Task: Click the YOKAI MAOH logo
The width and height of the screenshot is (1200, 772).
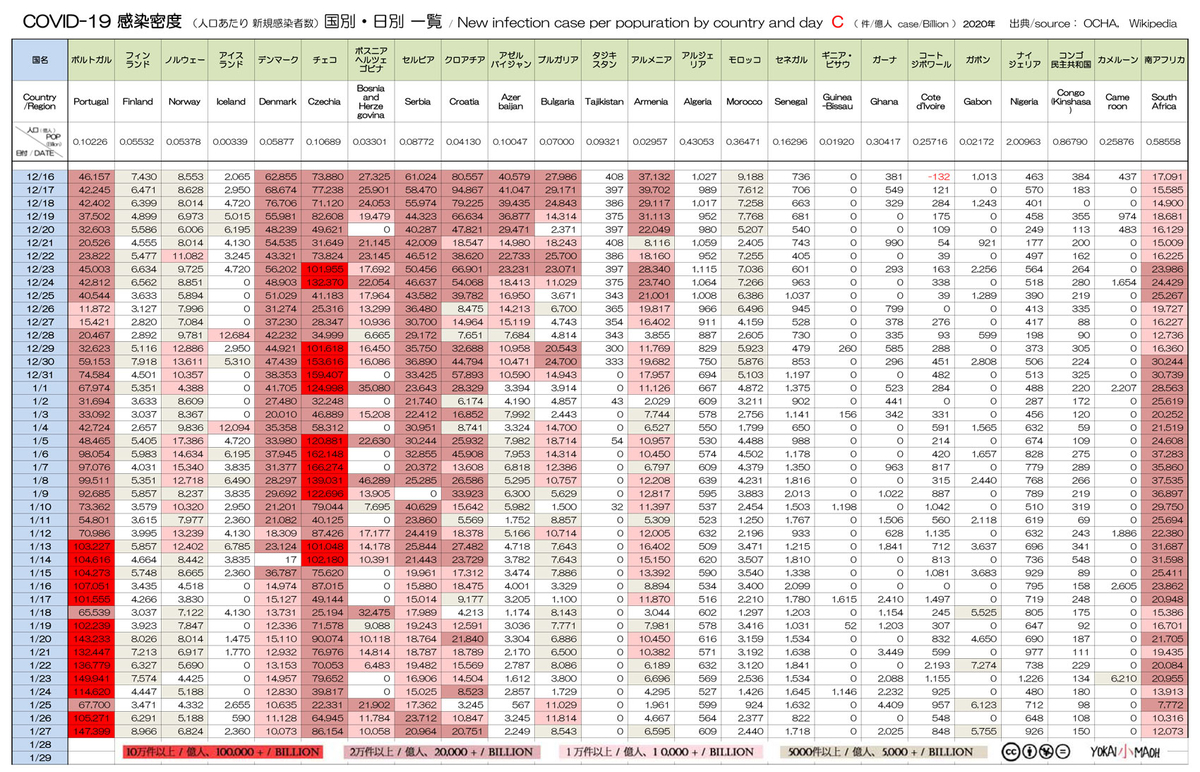Action: click(1127, 752)
